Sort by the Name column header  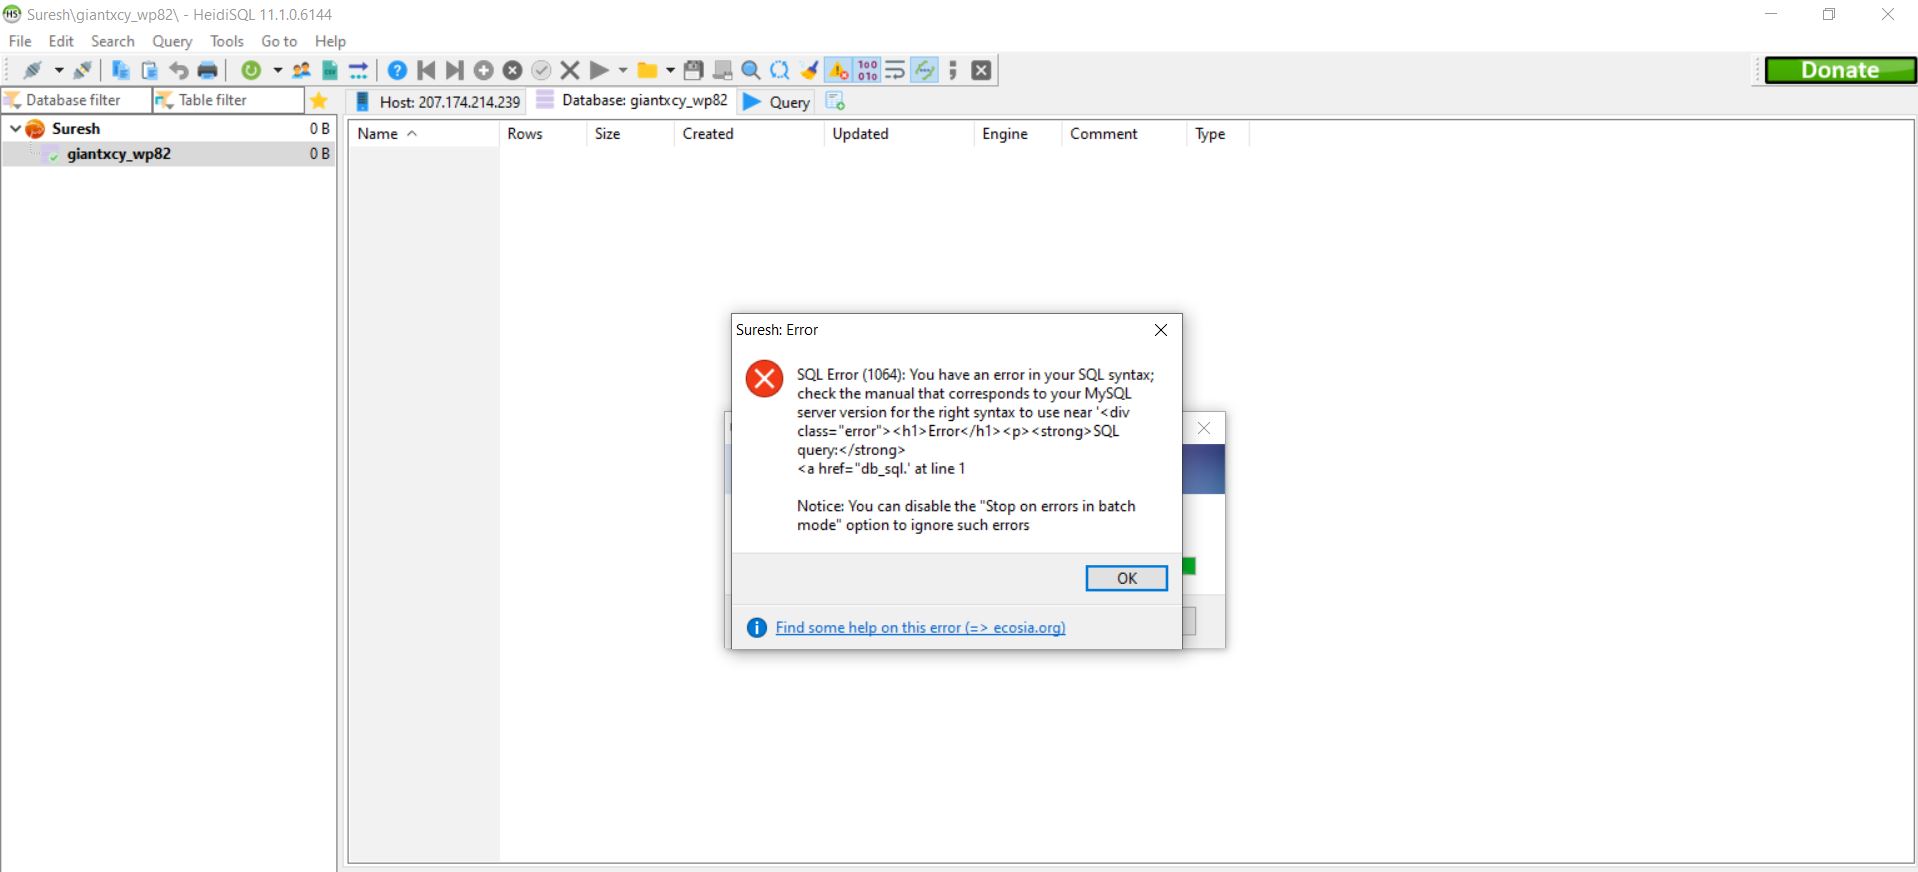coord(423,134)
